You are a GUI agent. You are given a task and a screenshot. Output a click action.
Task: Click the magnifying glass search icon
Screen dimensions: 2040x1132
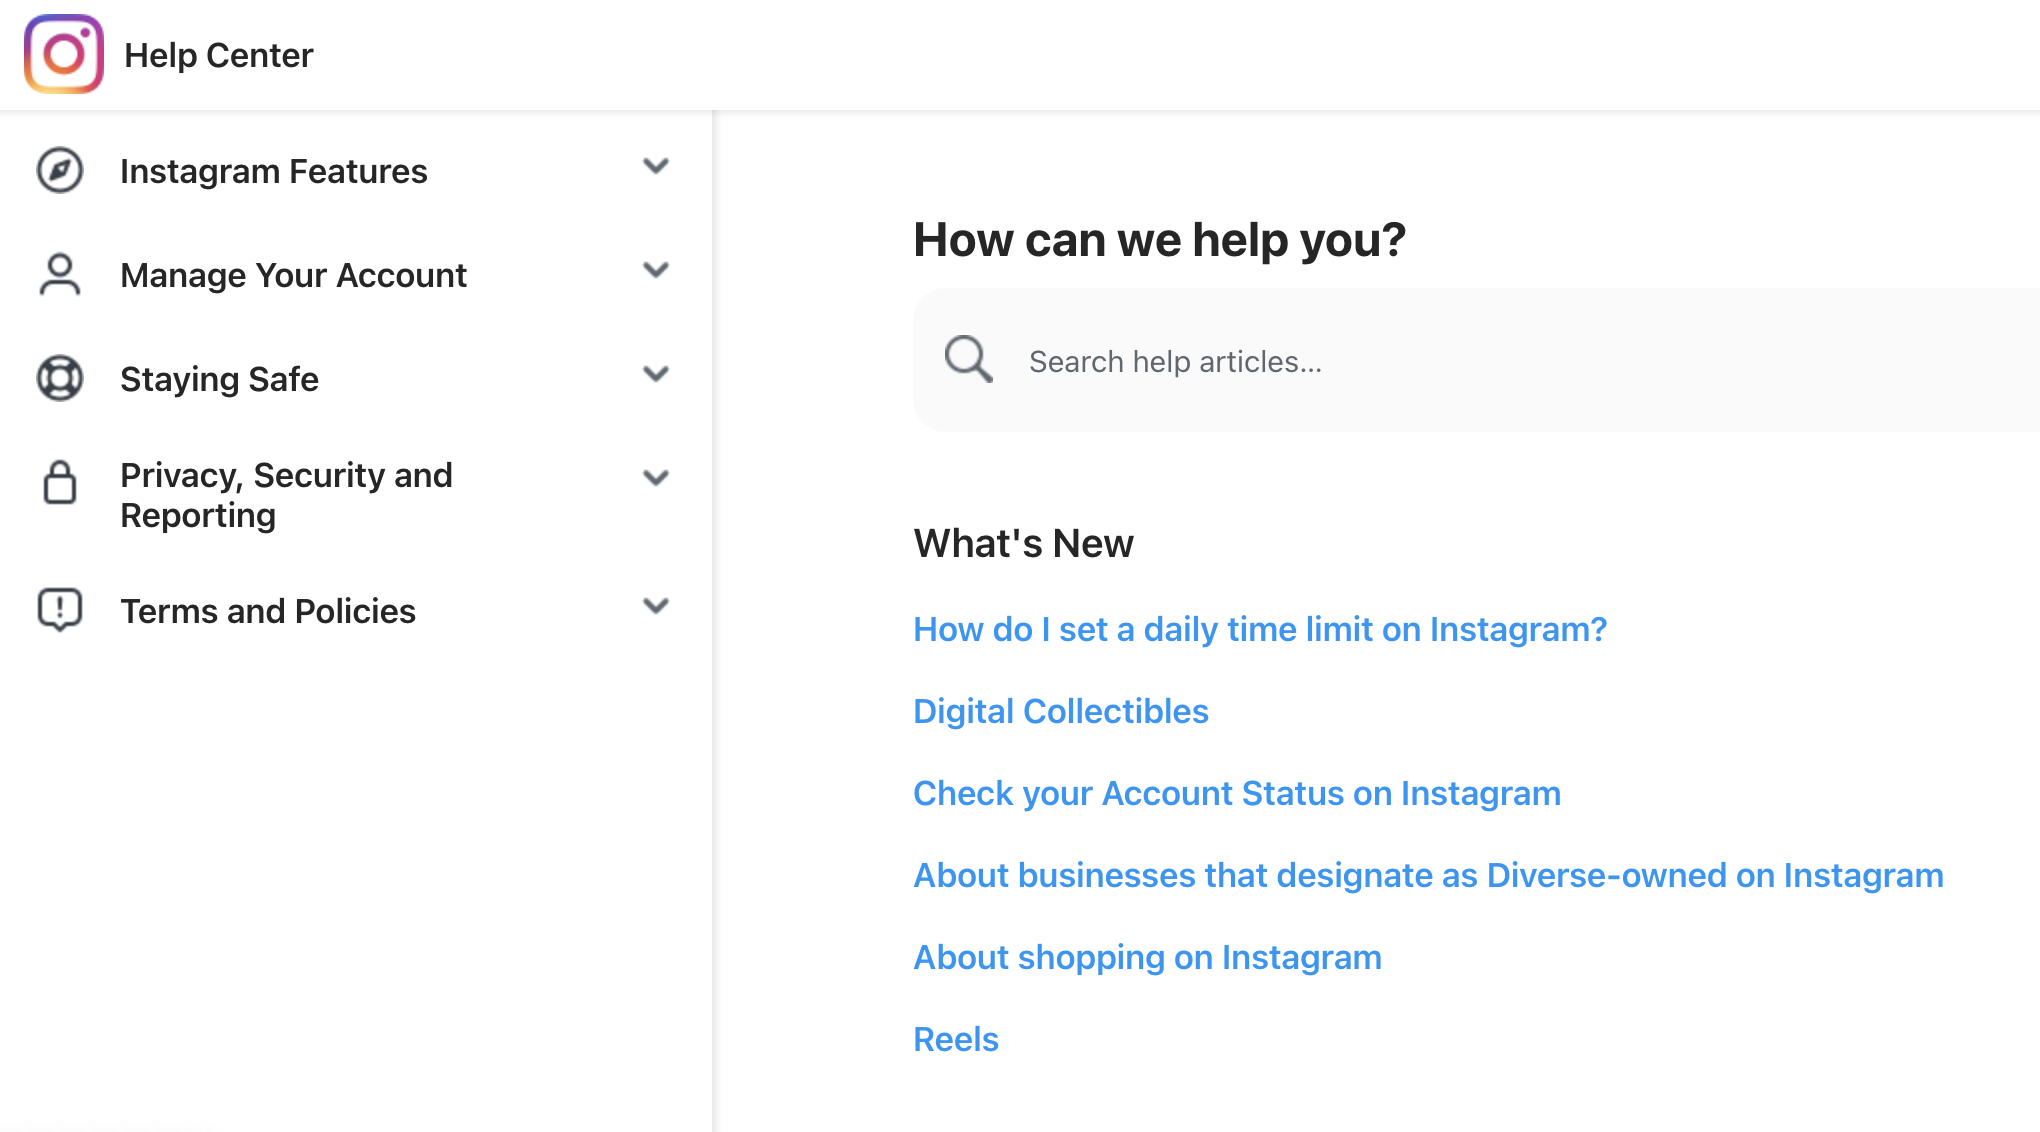tap(966, 360)
